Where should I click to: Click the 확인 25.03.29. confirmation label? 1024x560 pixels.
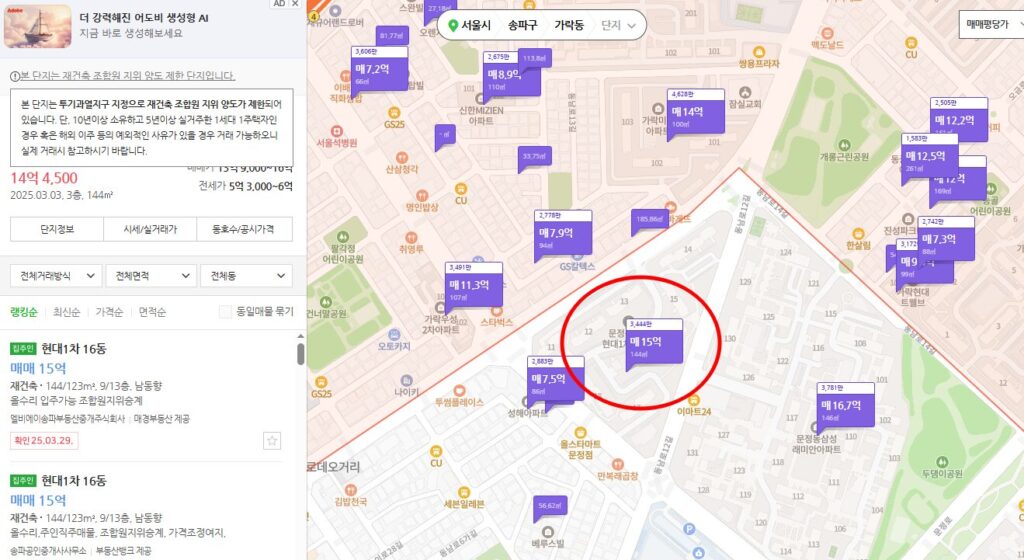point(44,441)
